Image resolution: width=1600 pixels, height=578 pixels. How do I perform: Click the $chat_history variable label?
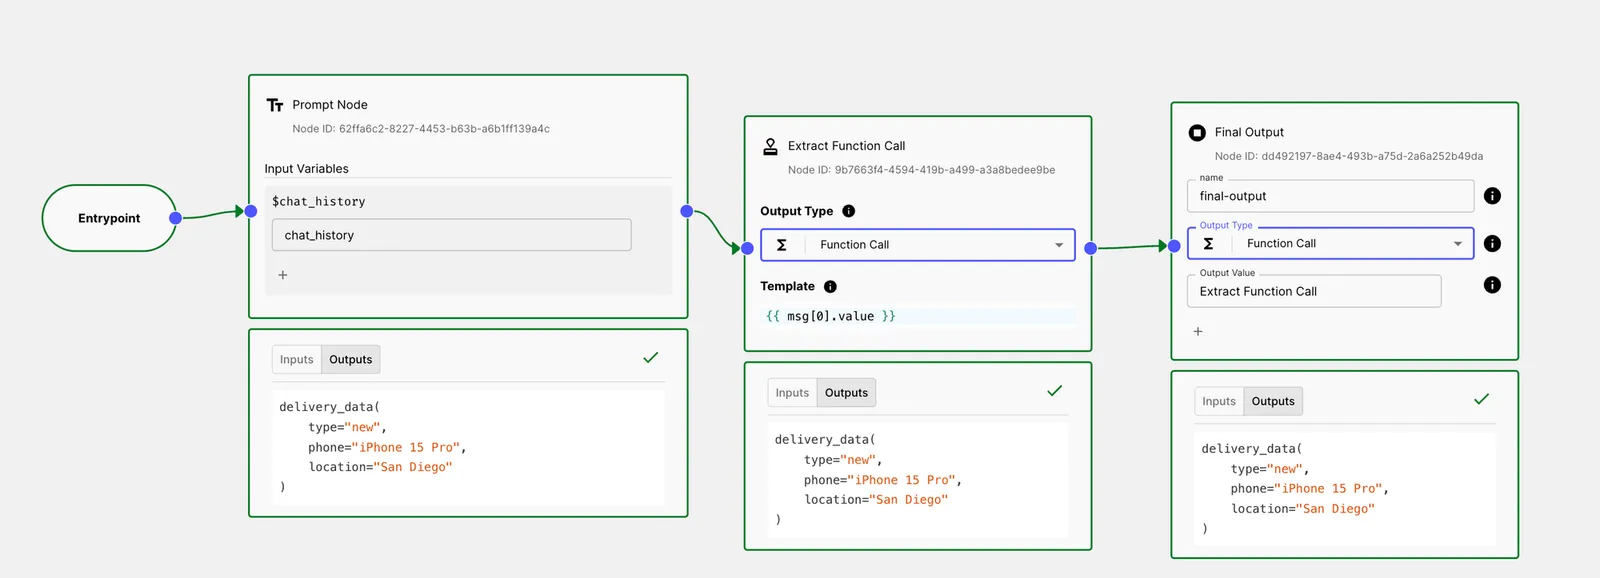319,201
